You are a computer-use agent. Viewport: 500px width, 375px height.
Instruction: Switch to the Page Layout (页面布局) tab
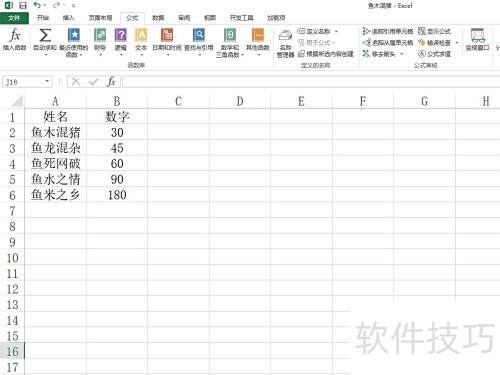pyautogui.click(x=100, y=18)
